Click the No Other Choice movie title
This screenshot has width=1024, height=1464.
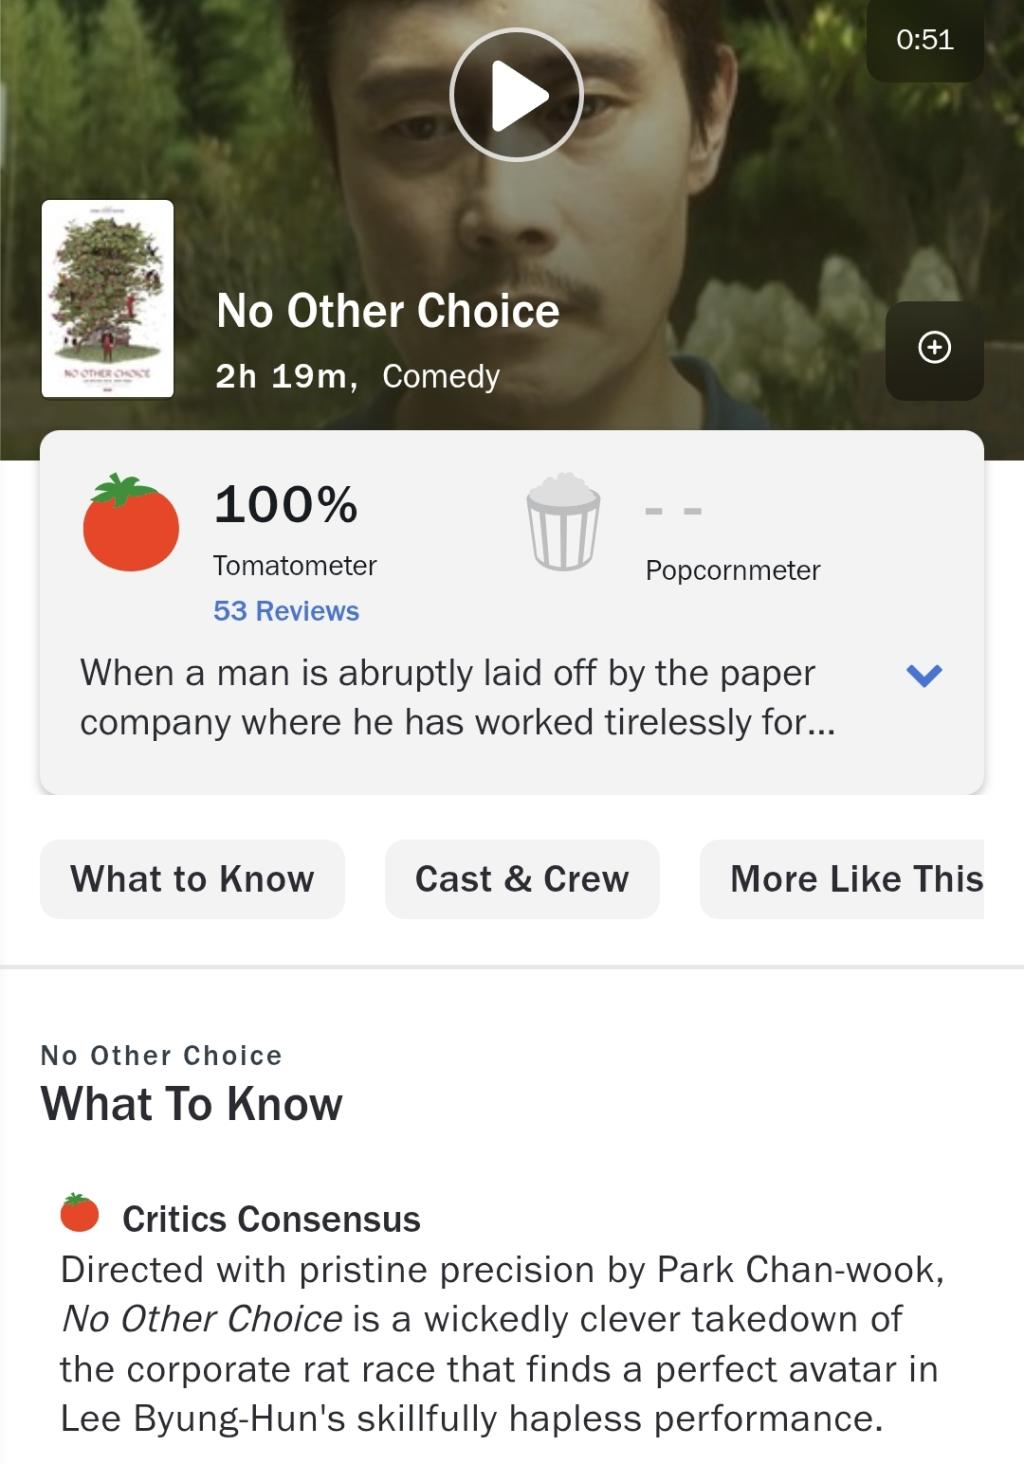[x=388, y=311]
